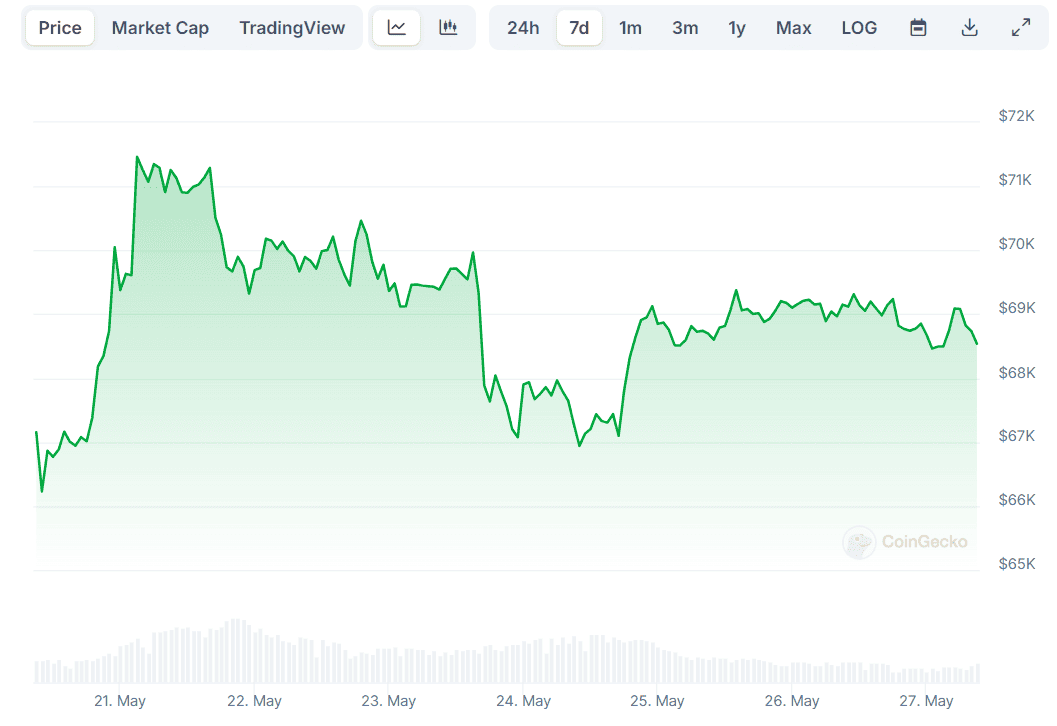
Task: Click the price peak near $71K
Action: coord(137,157)
